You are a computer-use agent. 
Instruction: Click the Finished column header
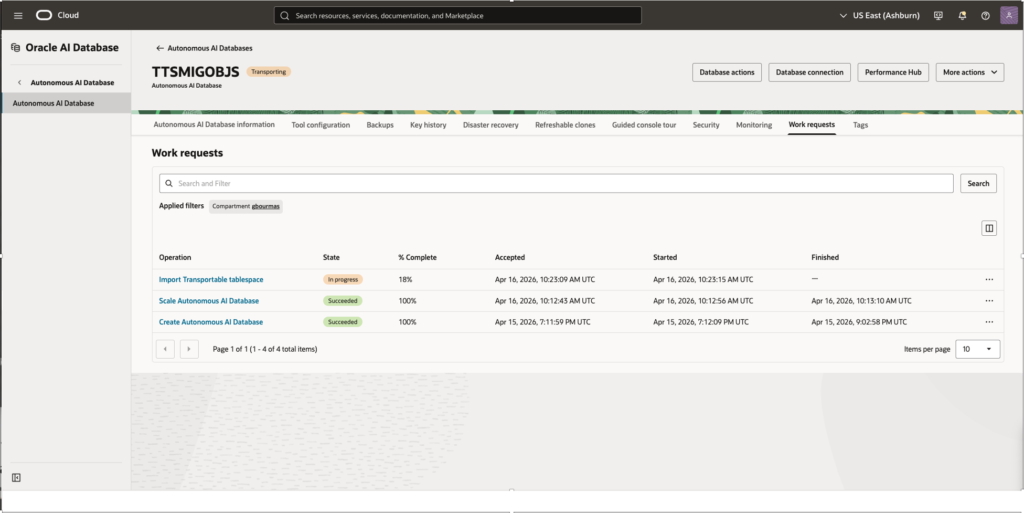[x=825, y=257]
